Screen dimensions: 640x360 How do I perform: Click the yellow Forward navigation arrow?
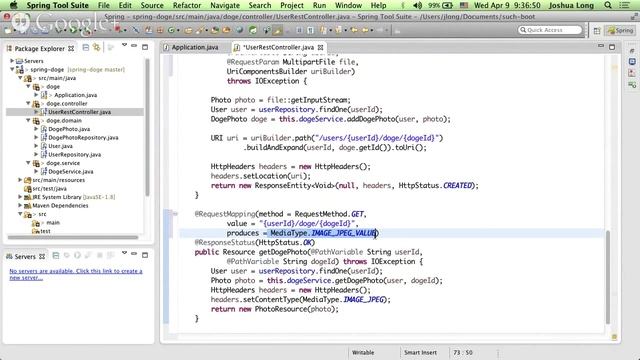coord(365,30)
